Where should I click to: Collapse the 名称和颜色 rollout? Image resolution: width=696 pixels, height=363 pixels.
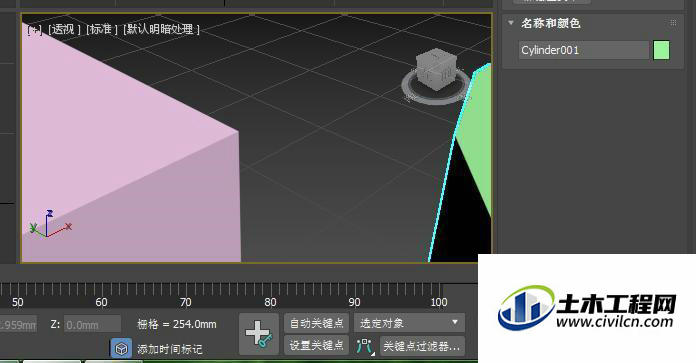[x=511, y=23]
